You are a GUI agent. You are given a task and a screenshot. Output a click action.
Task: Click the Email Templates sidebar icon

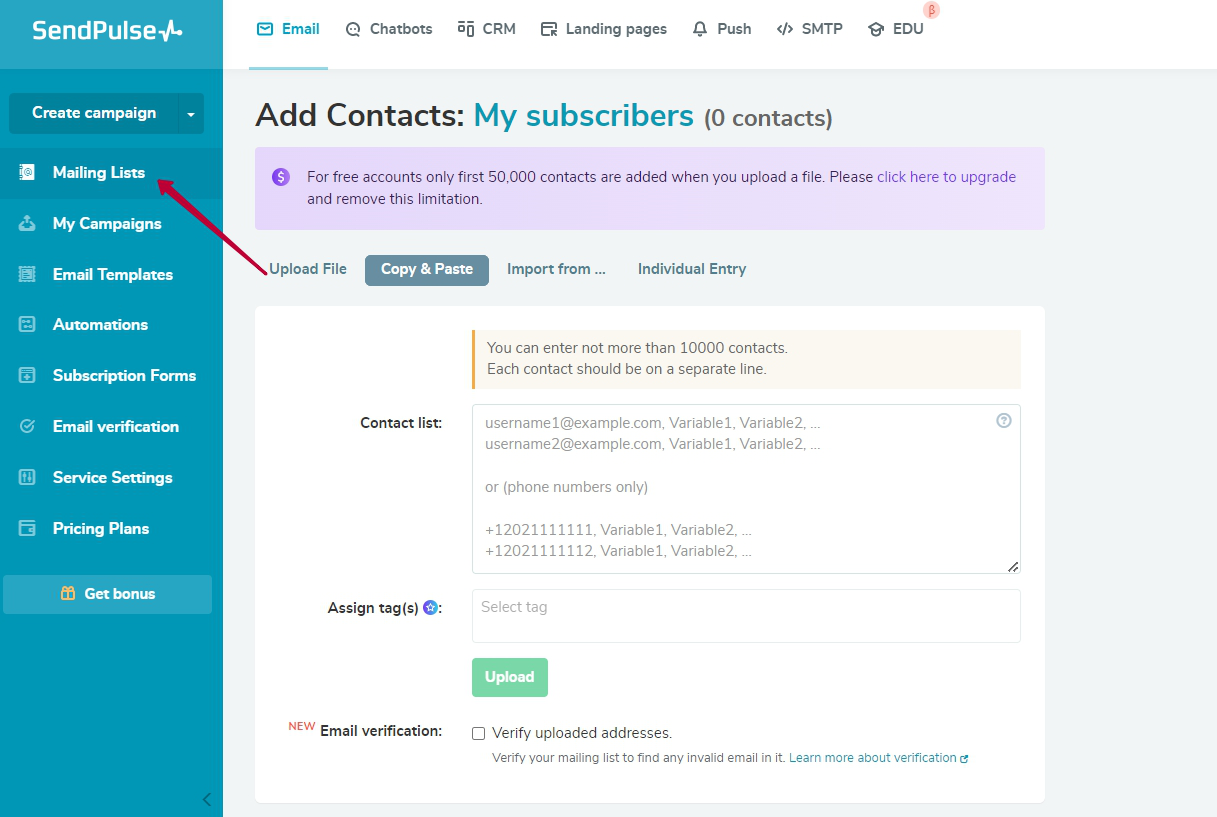[x=28, y=274]
